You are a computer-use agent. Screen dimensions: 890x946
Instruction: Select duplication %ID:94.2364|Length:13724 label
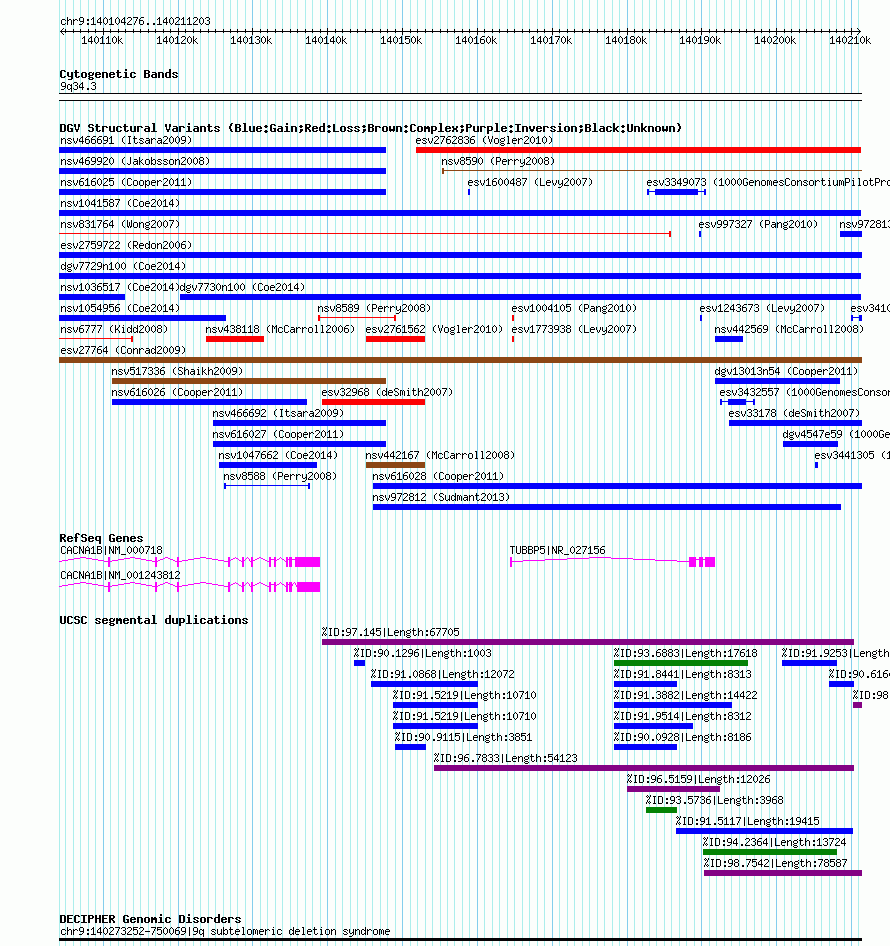pos(775,843)
